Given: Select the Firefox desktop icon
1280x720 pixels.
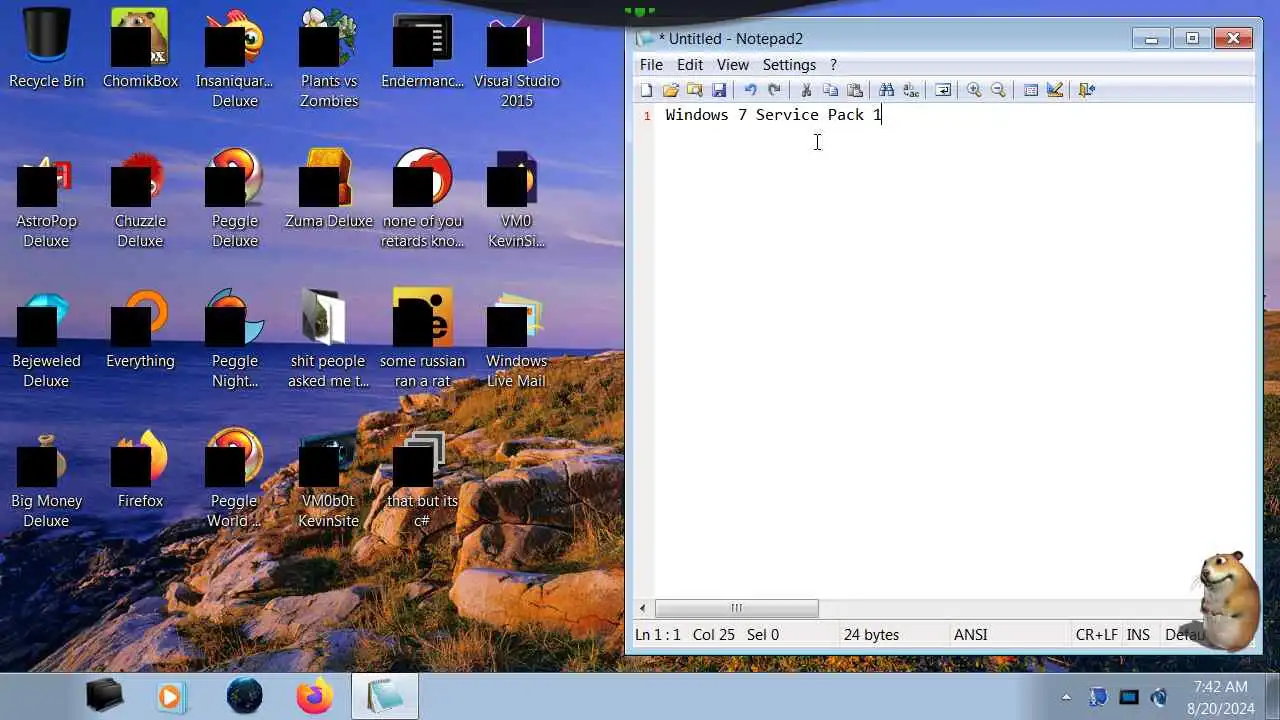Looking at the screenshot, I should click(x=140, y=470).
